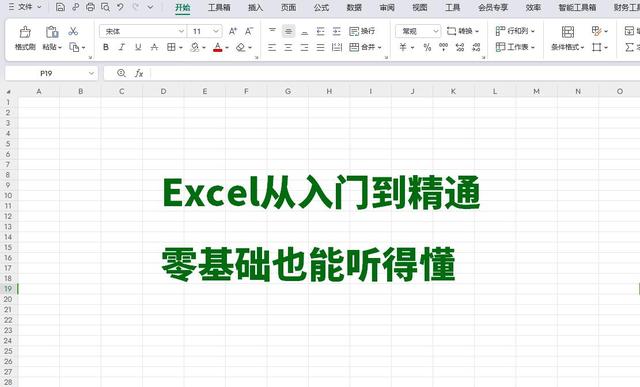Screen dimensions: 640x387
Task: Open the 公式 (Formulas) tab
Action: 321,7
